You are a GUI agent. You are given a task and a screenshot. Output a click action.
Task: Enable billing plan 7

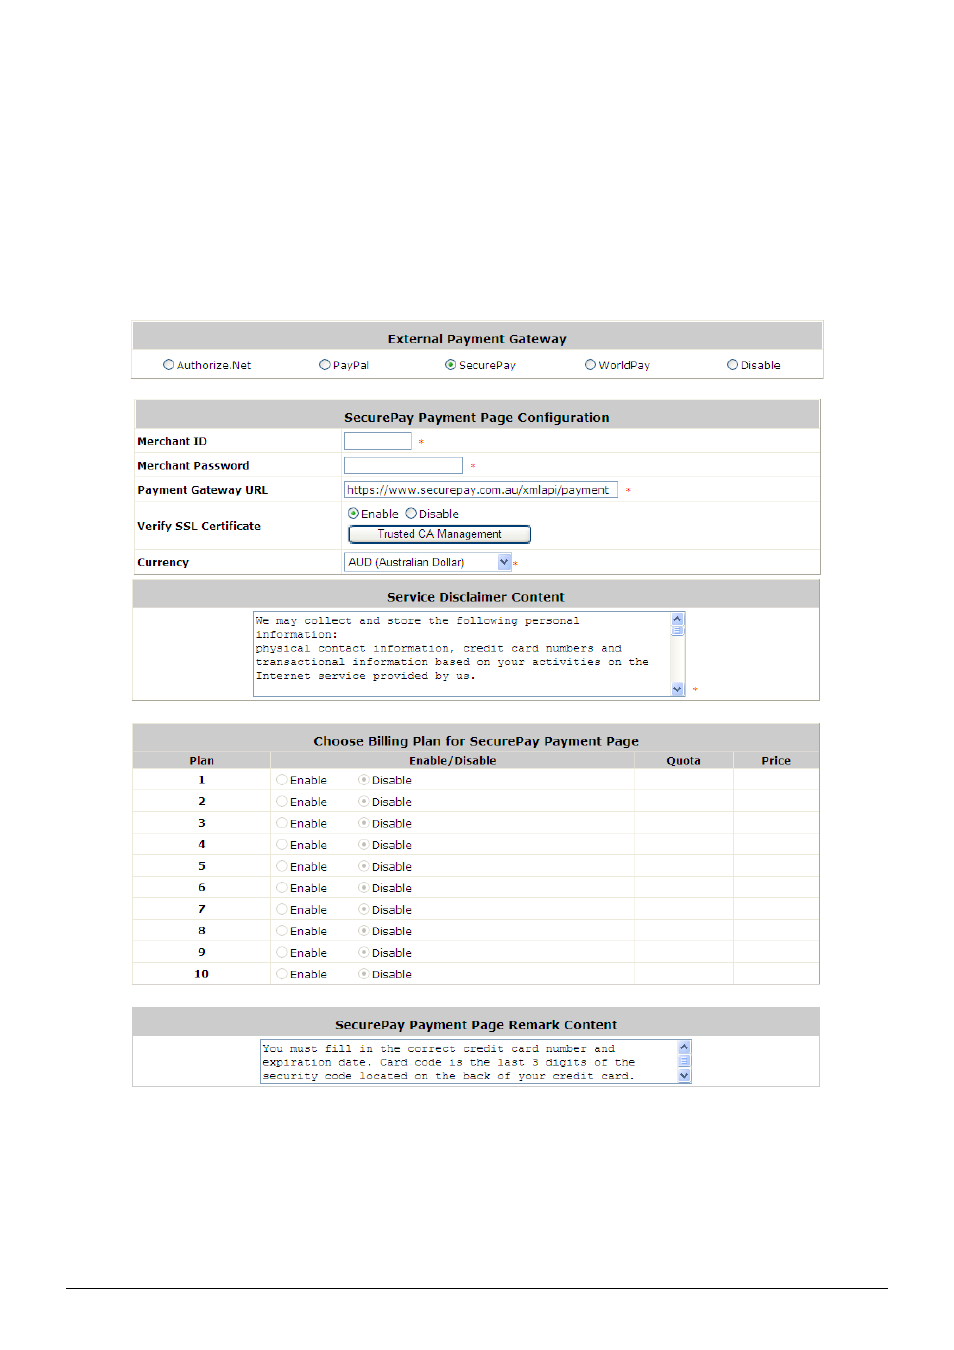pos(282,910)
